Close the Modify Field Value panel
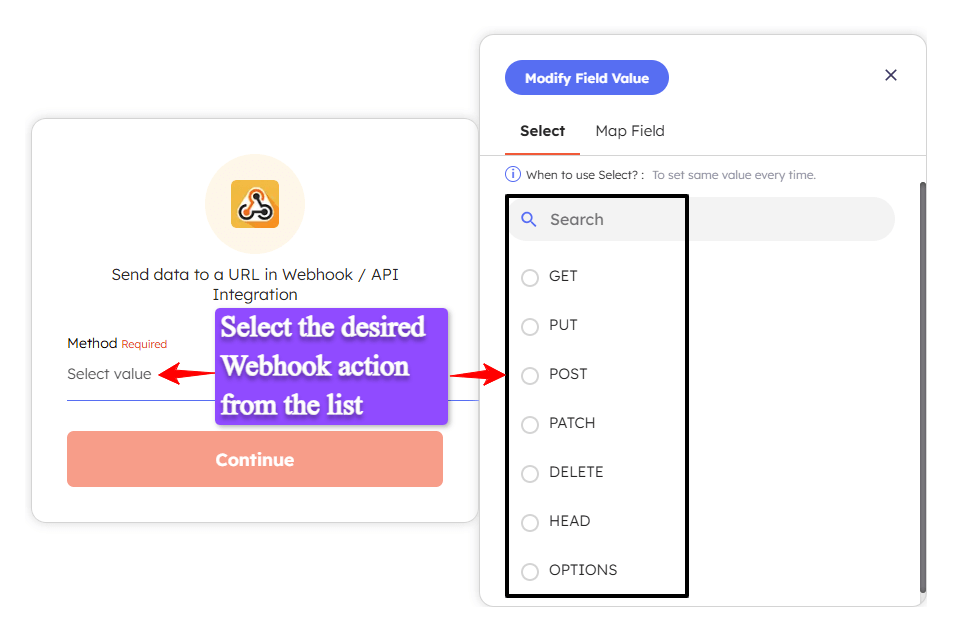 point(891,74)
